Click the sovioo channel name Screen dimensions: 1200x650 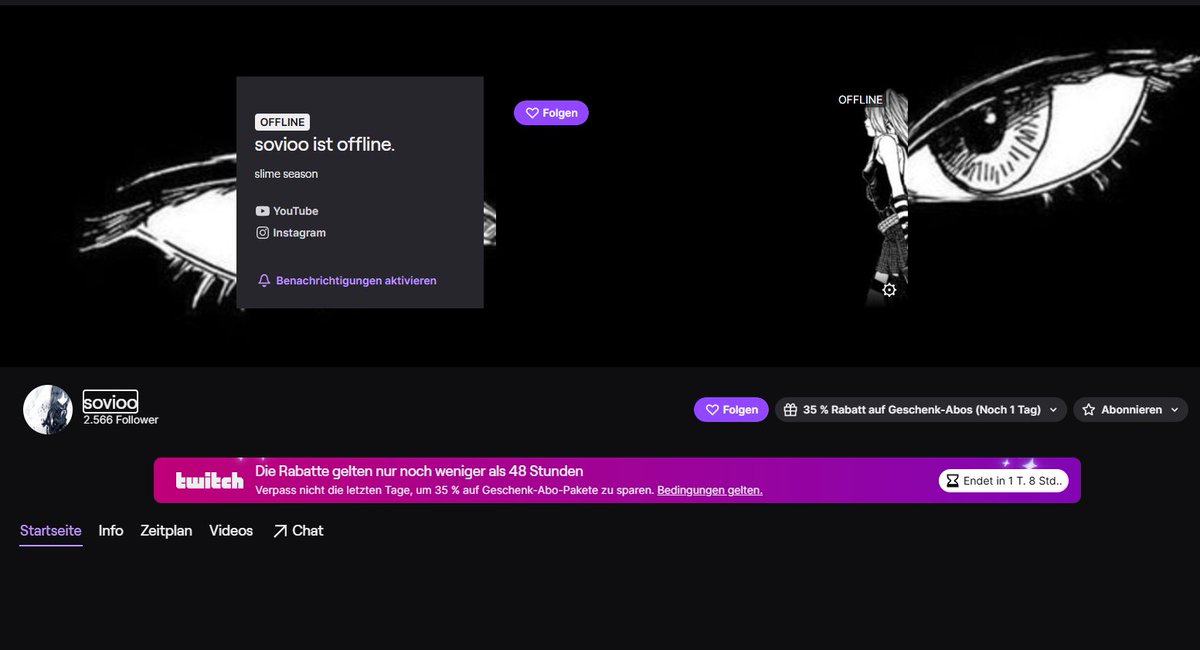(x=110, y=401)
